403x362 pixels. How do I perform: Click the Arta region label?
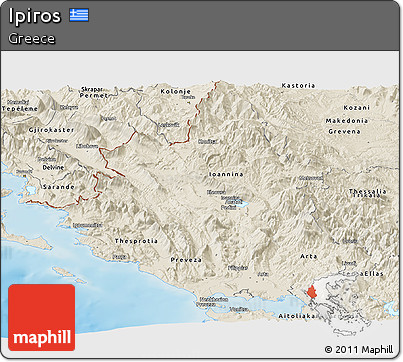click(x=309, y=256)
